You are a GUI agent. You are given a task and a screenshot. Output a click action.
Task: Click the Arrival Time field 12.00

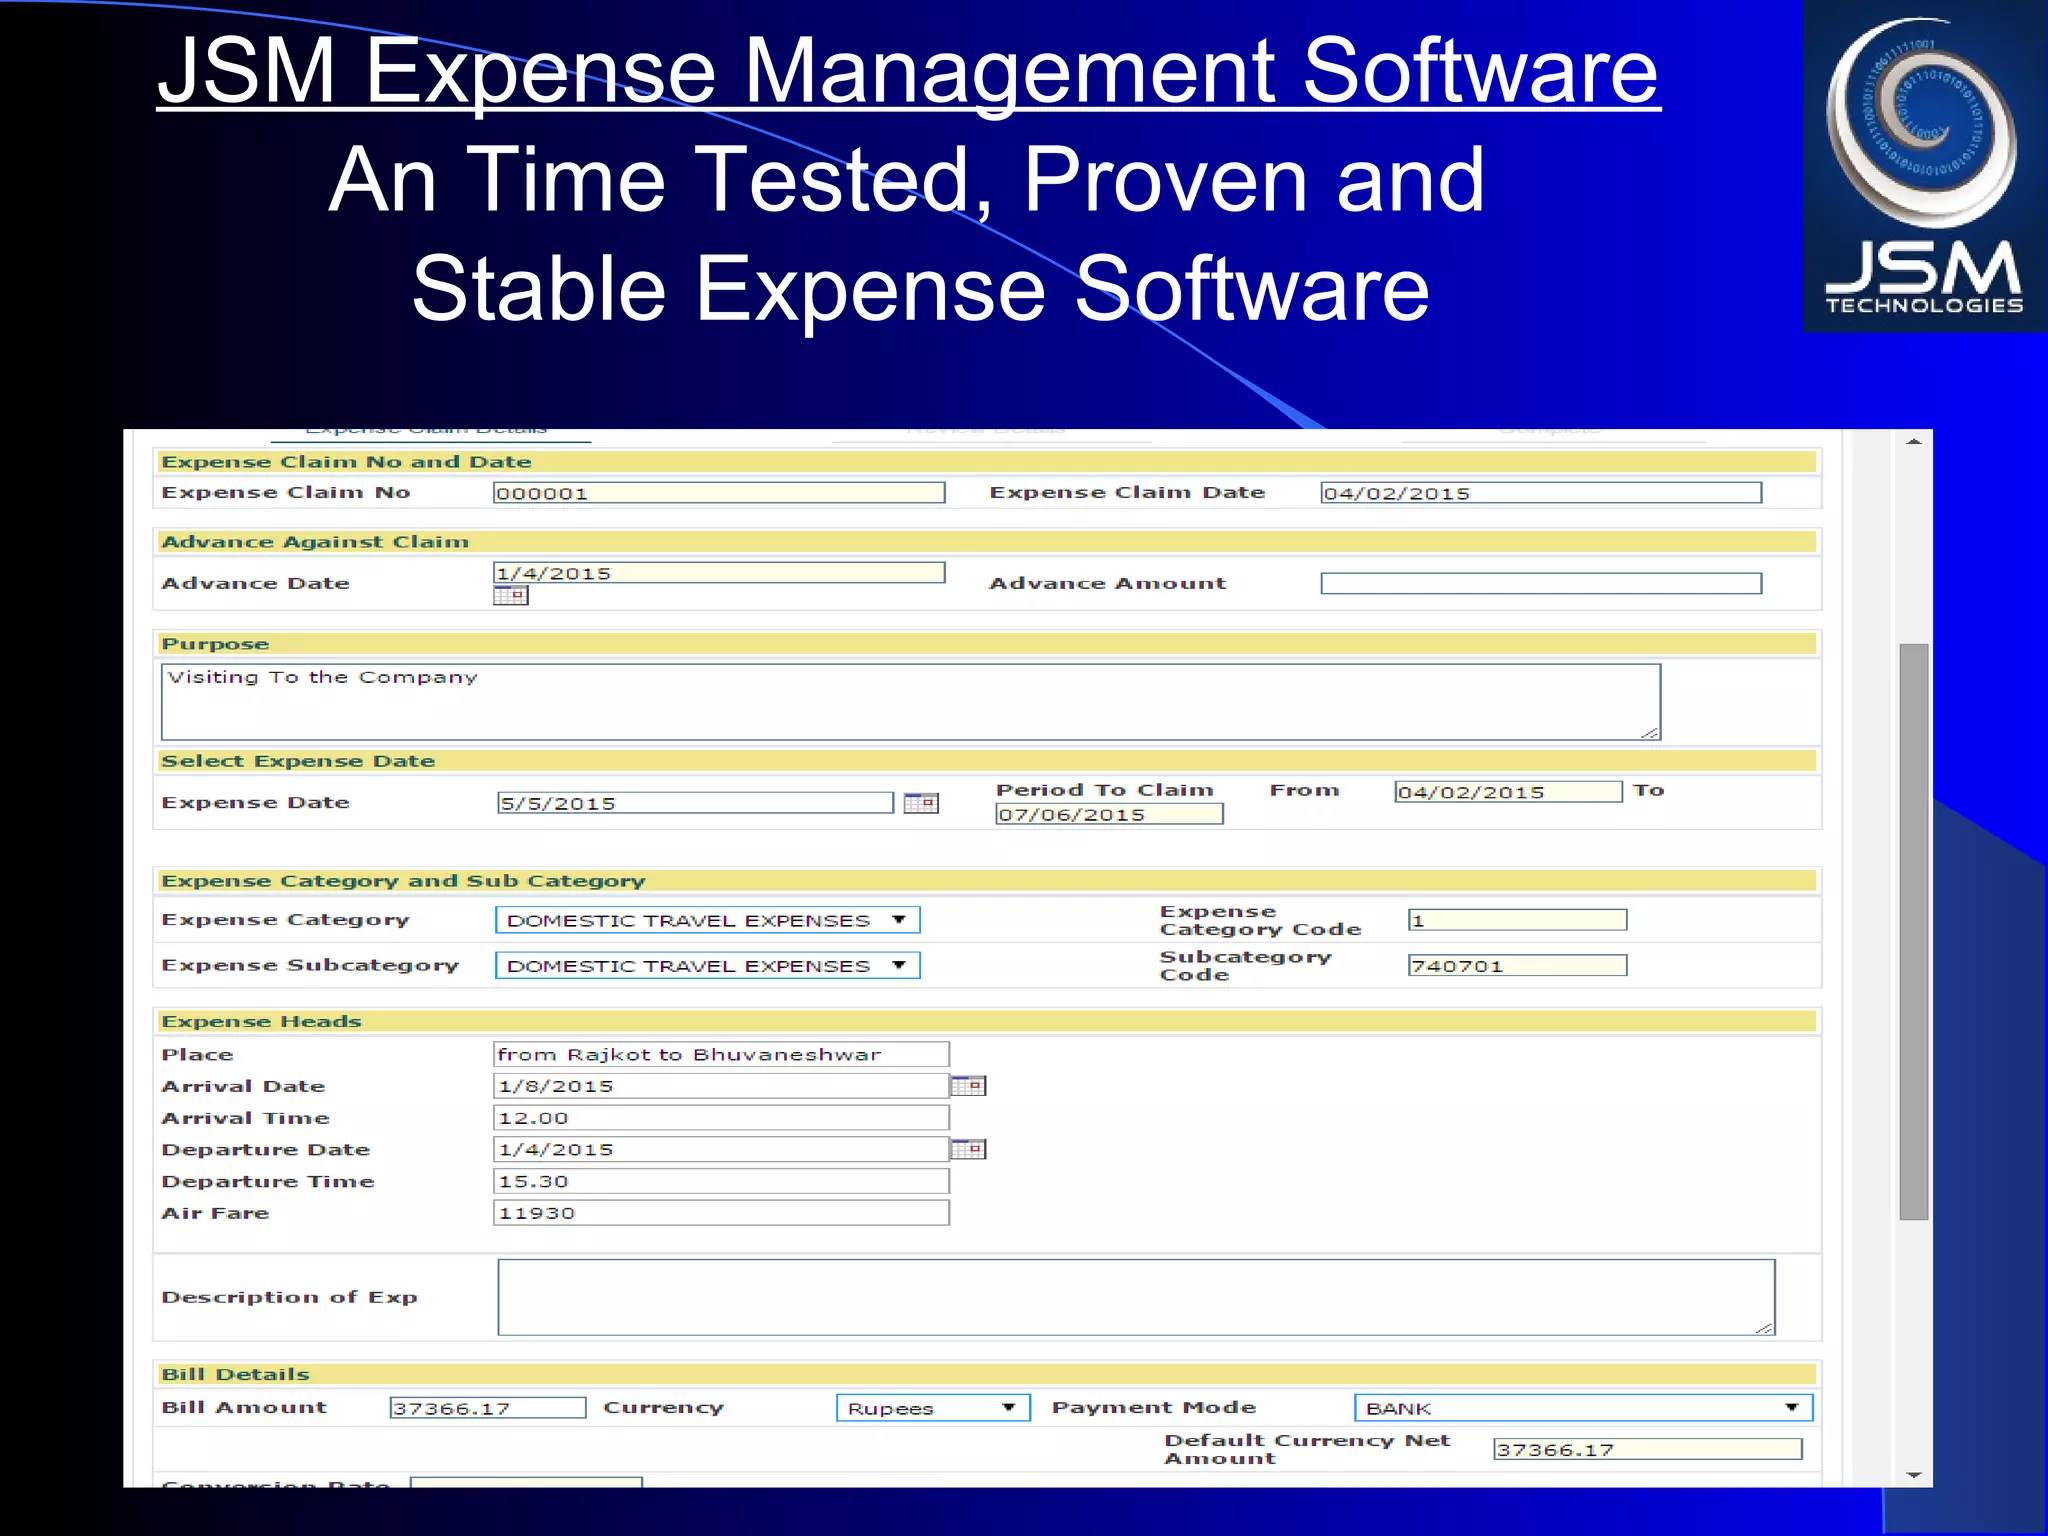[721, 1118]
